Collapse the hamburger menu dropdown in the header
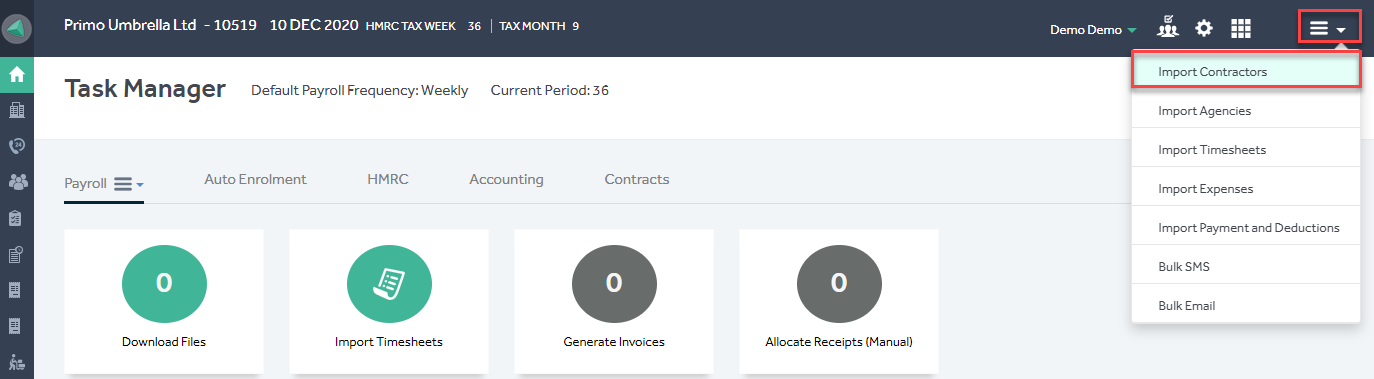This screenshot has width=1374, height=379. tap(1329, 28)
